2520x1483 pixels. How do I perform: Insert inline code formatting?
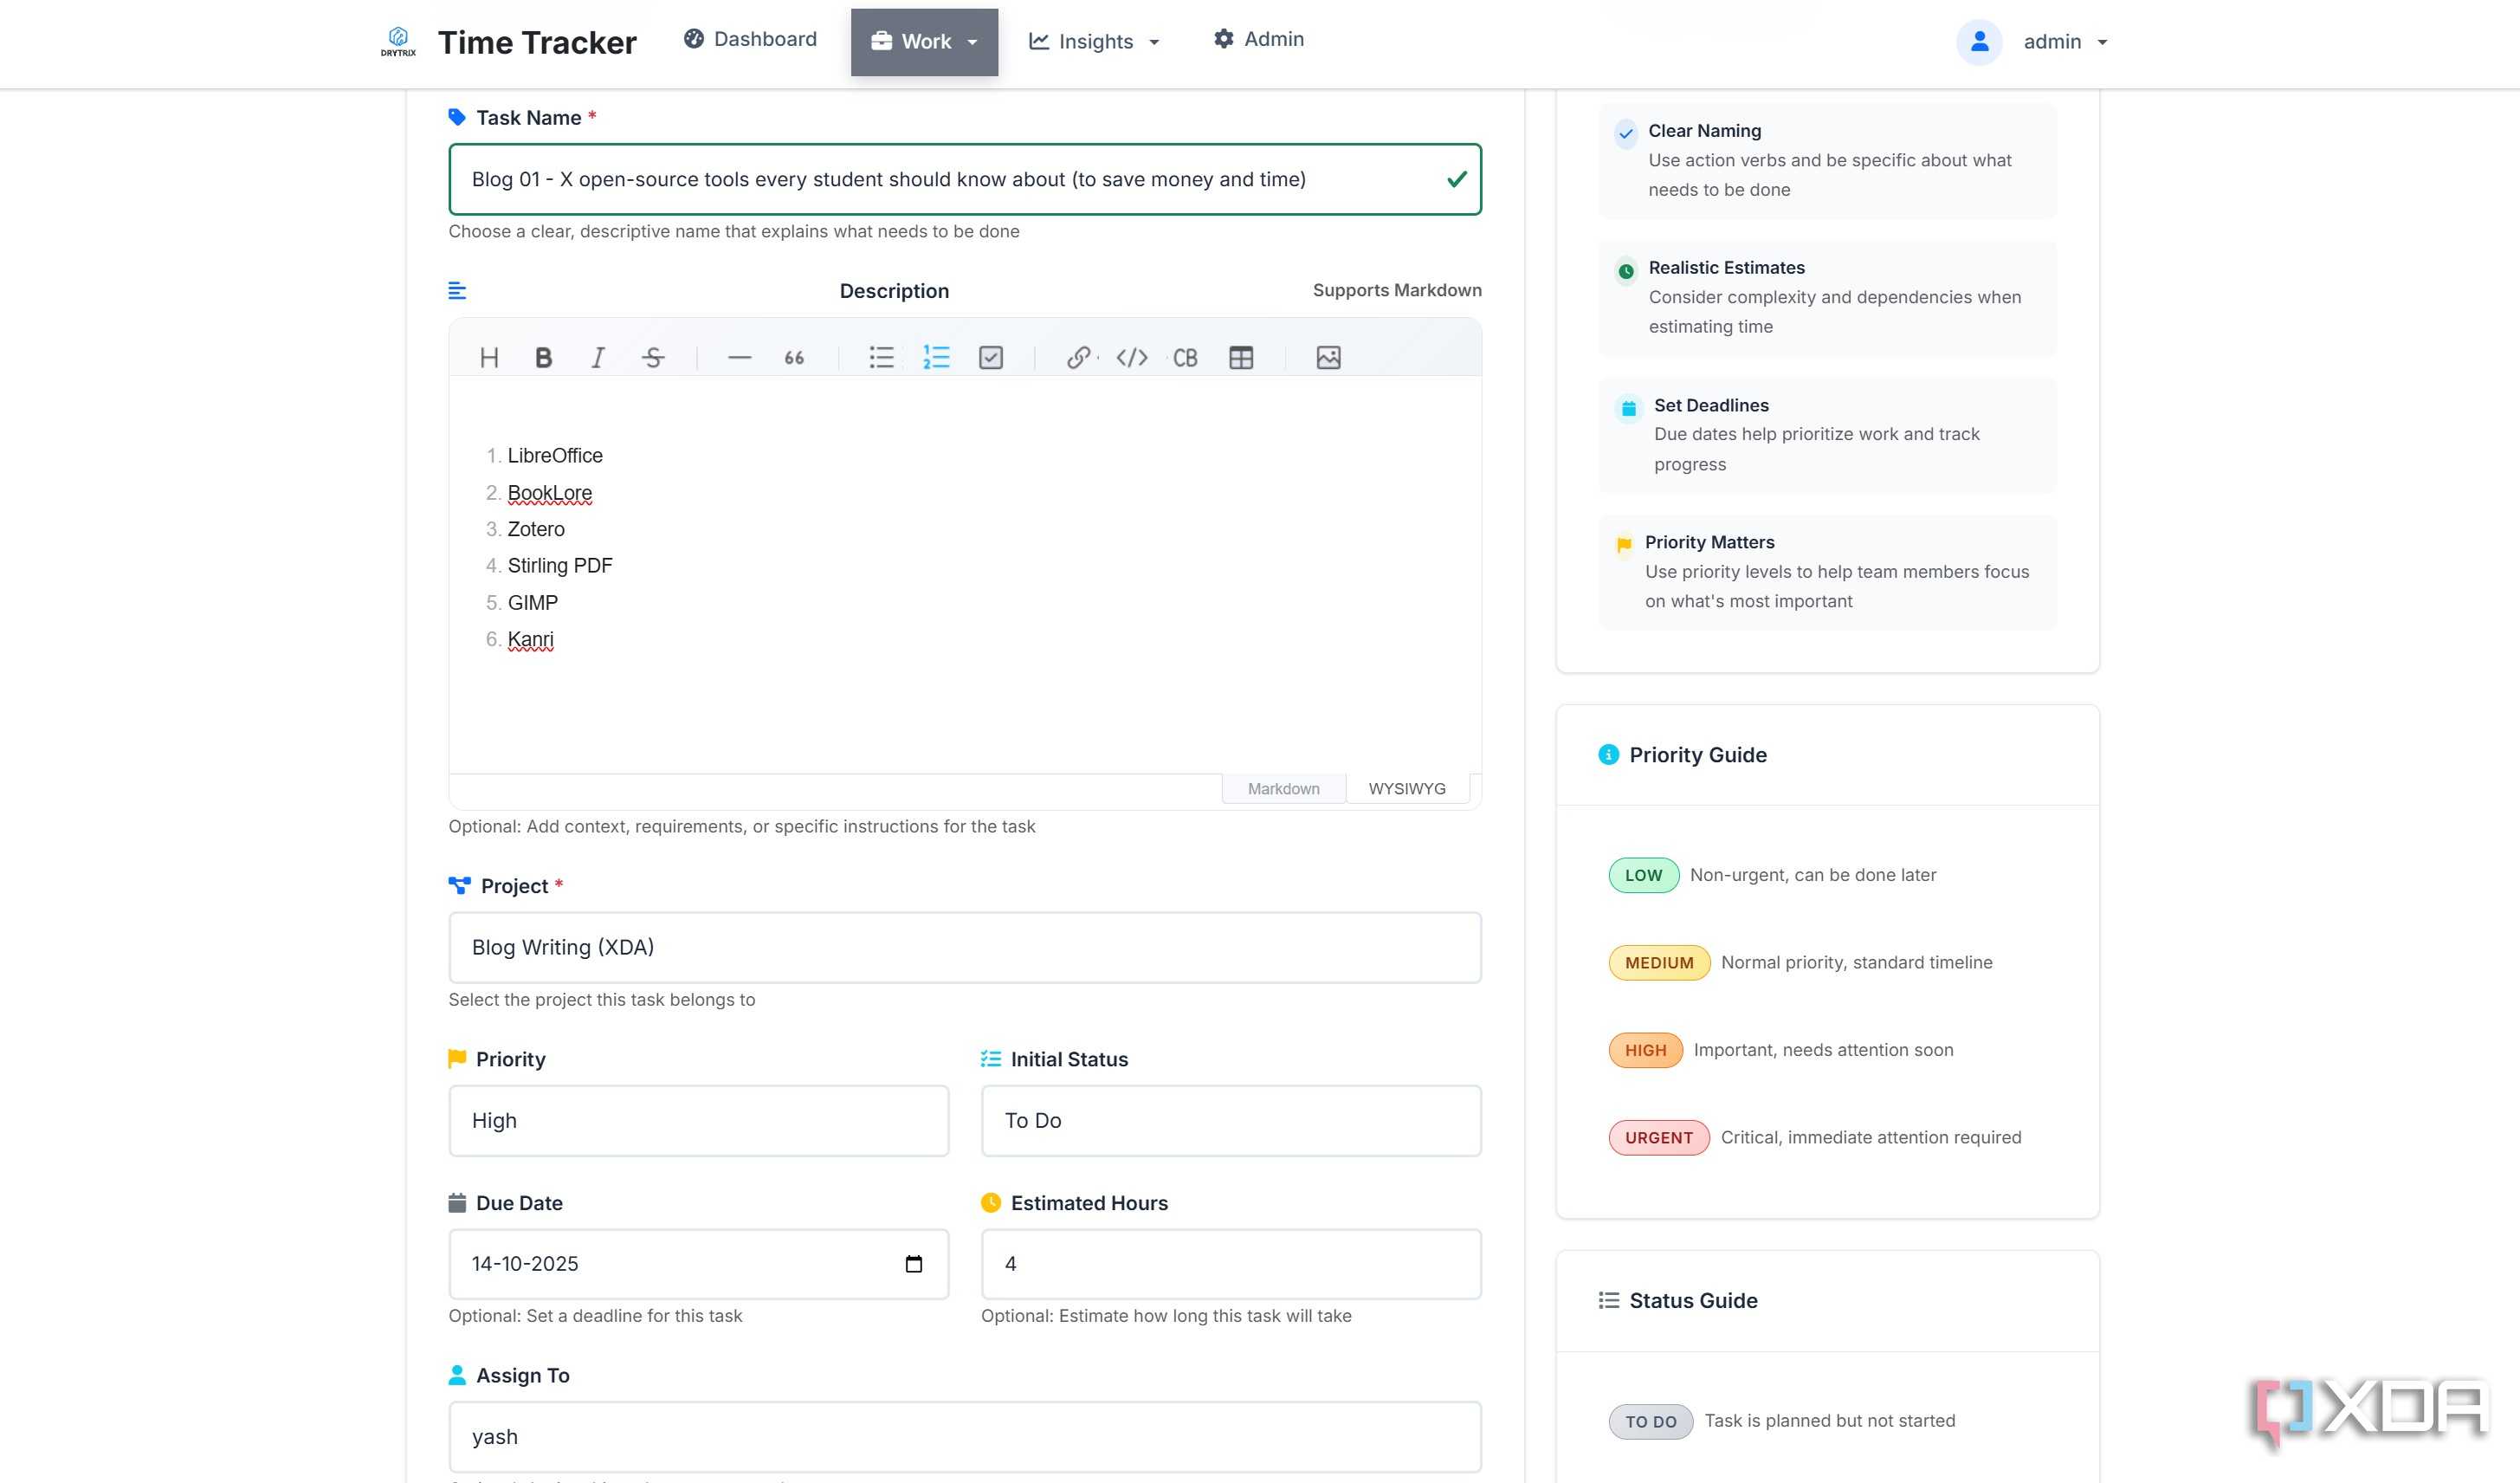[x=1132, y=358]
